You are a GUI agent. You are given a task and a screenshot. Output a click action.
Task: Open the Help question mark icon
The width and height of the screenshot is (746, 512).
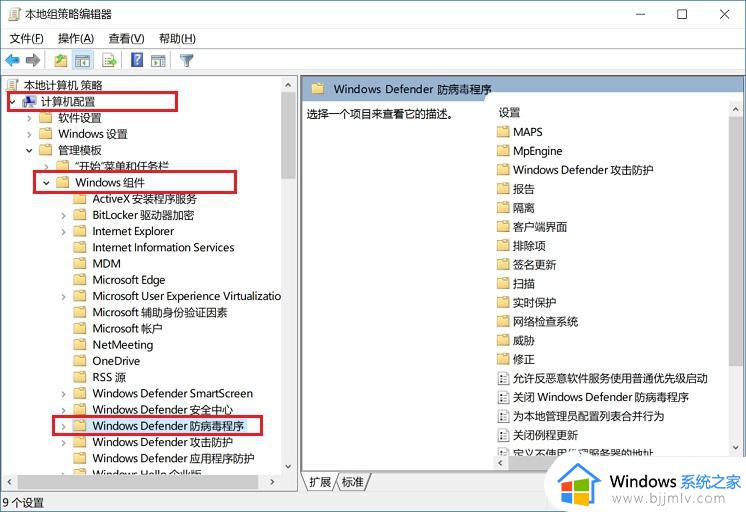[x=137, y=60]
